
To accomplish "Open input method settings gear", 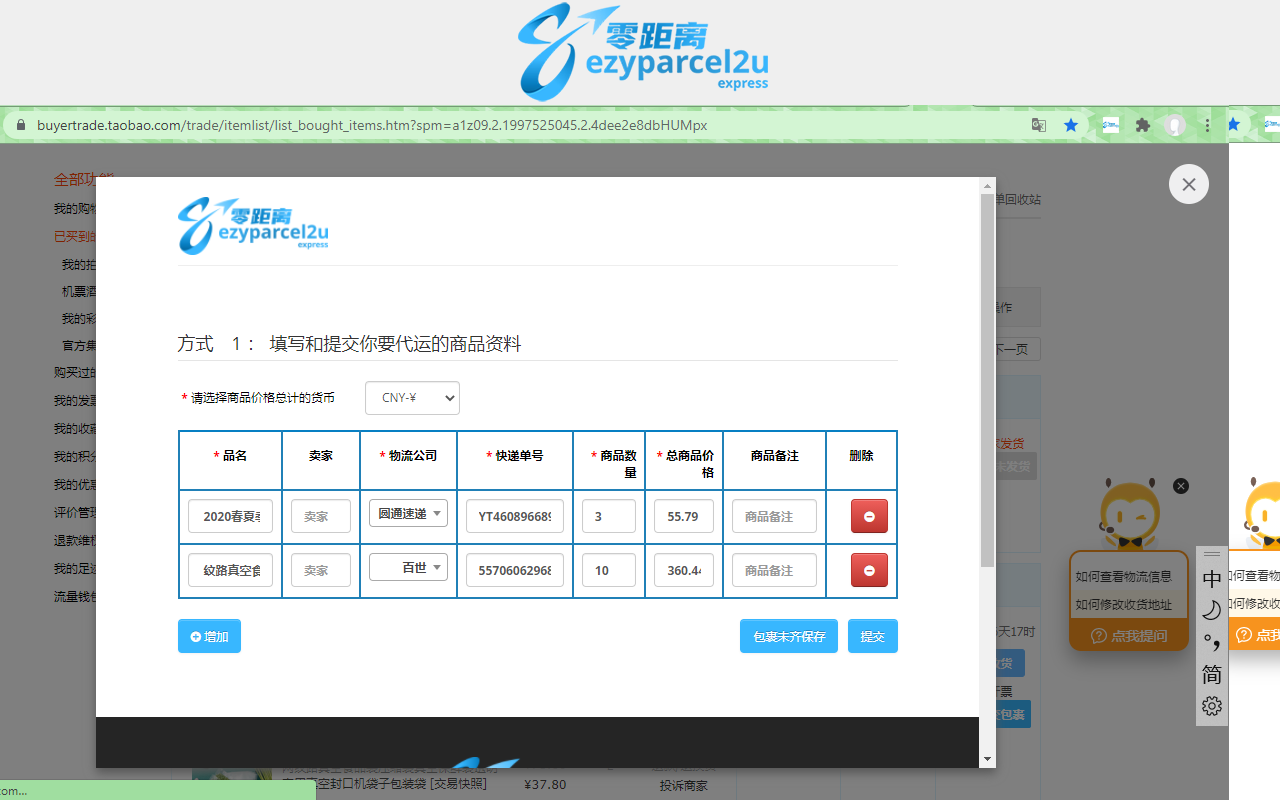I will click(1212, 706).
